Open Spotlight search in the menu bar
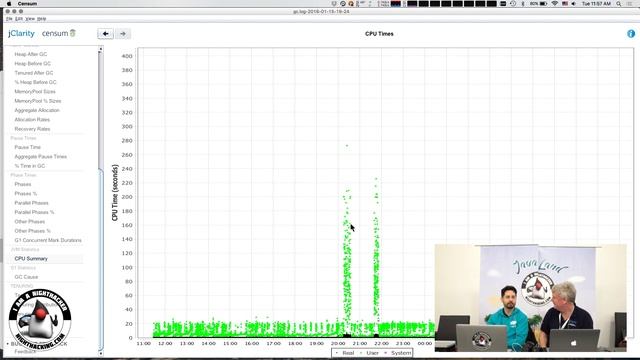The image size is (640, 360). [x=619, y=3]
